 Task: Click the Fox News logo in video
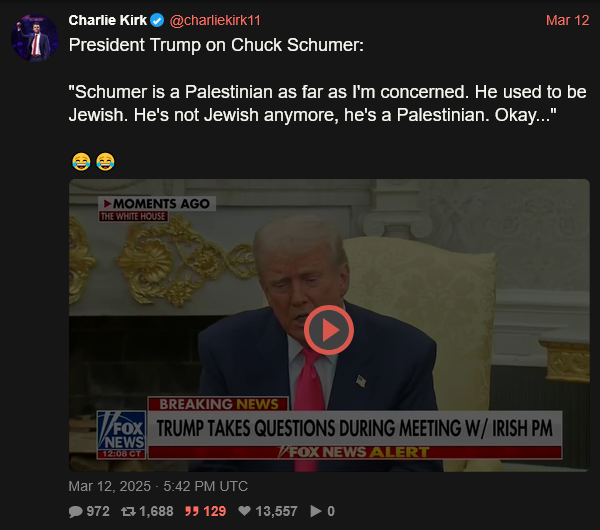coord(121,435)
